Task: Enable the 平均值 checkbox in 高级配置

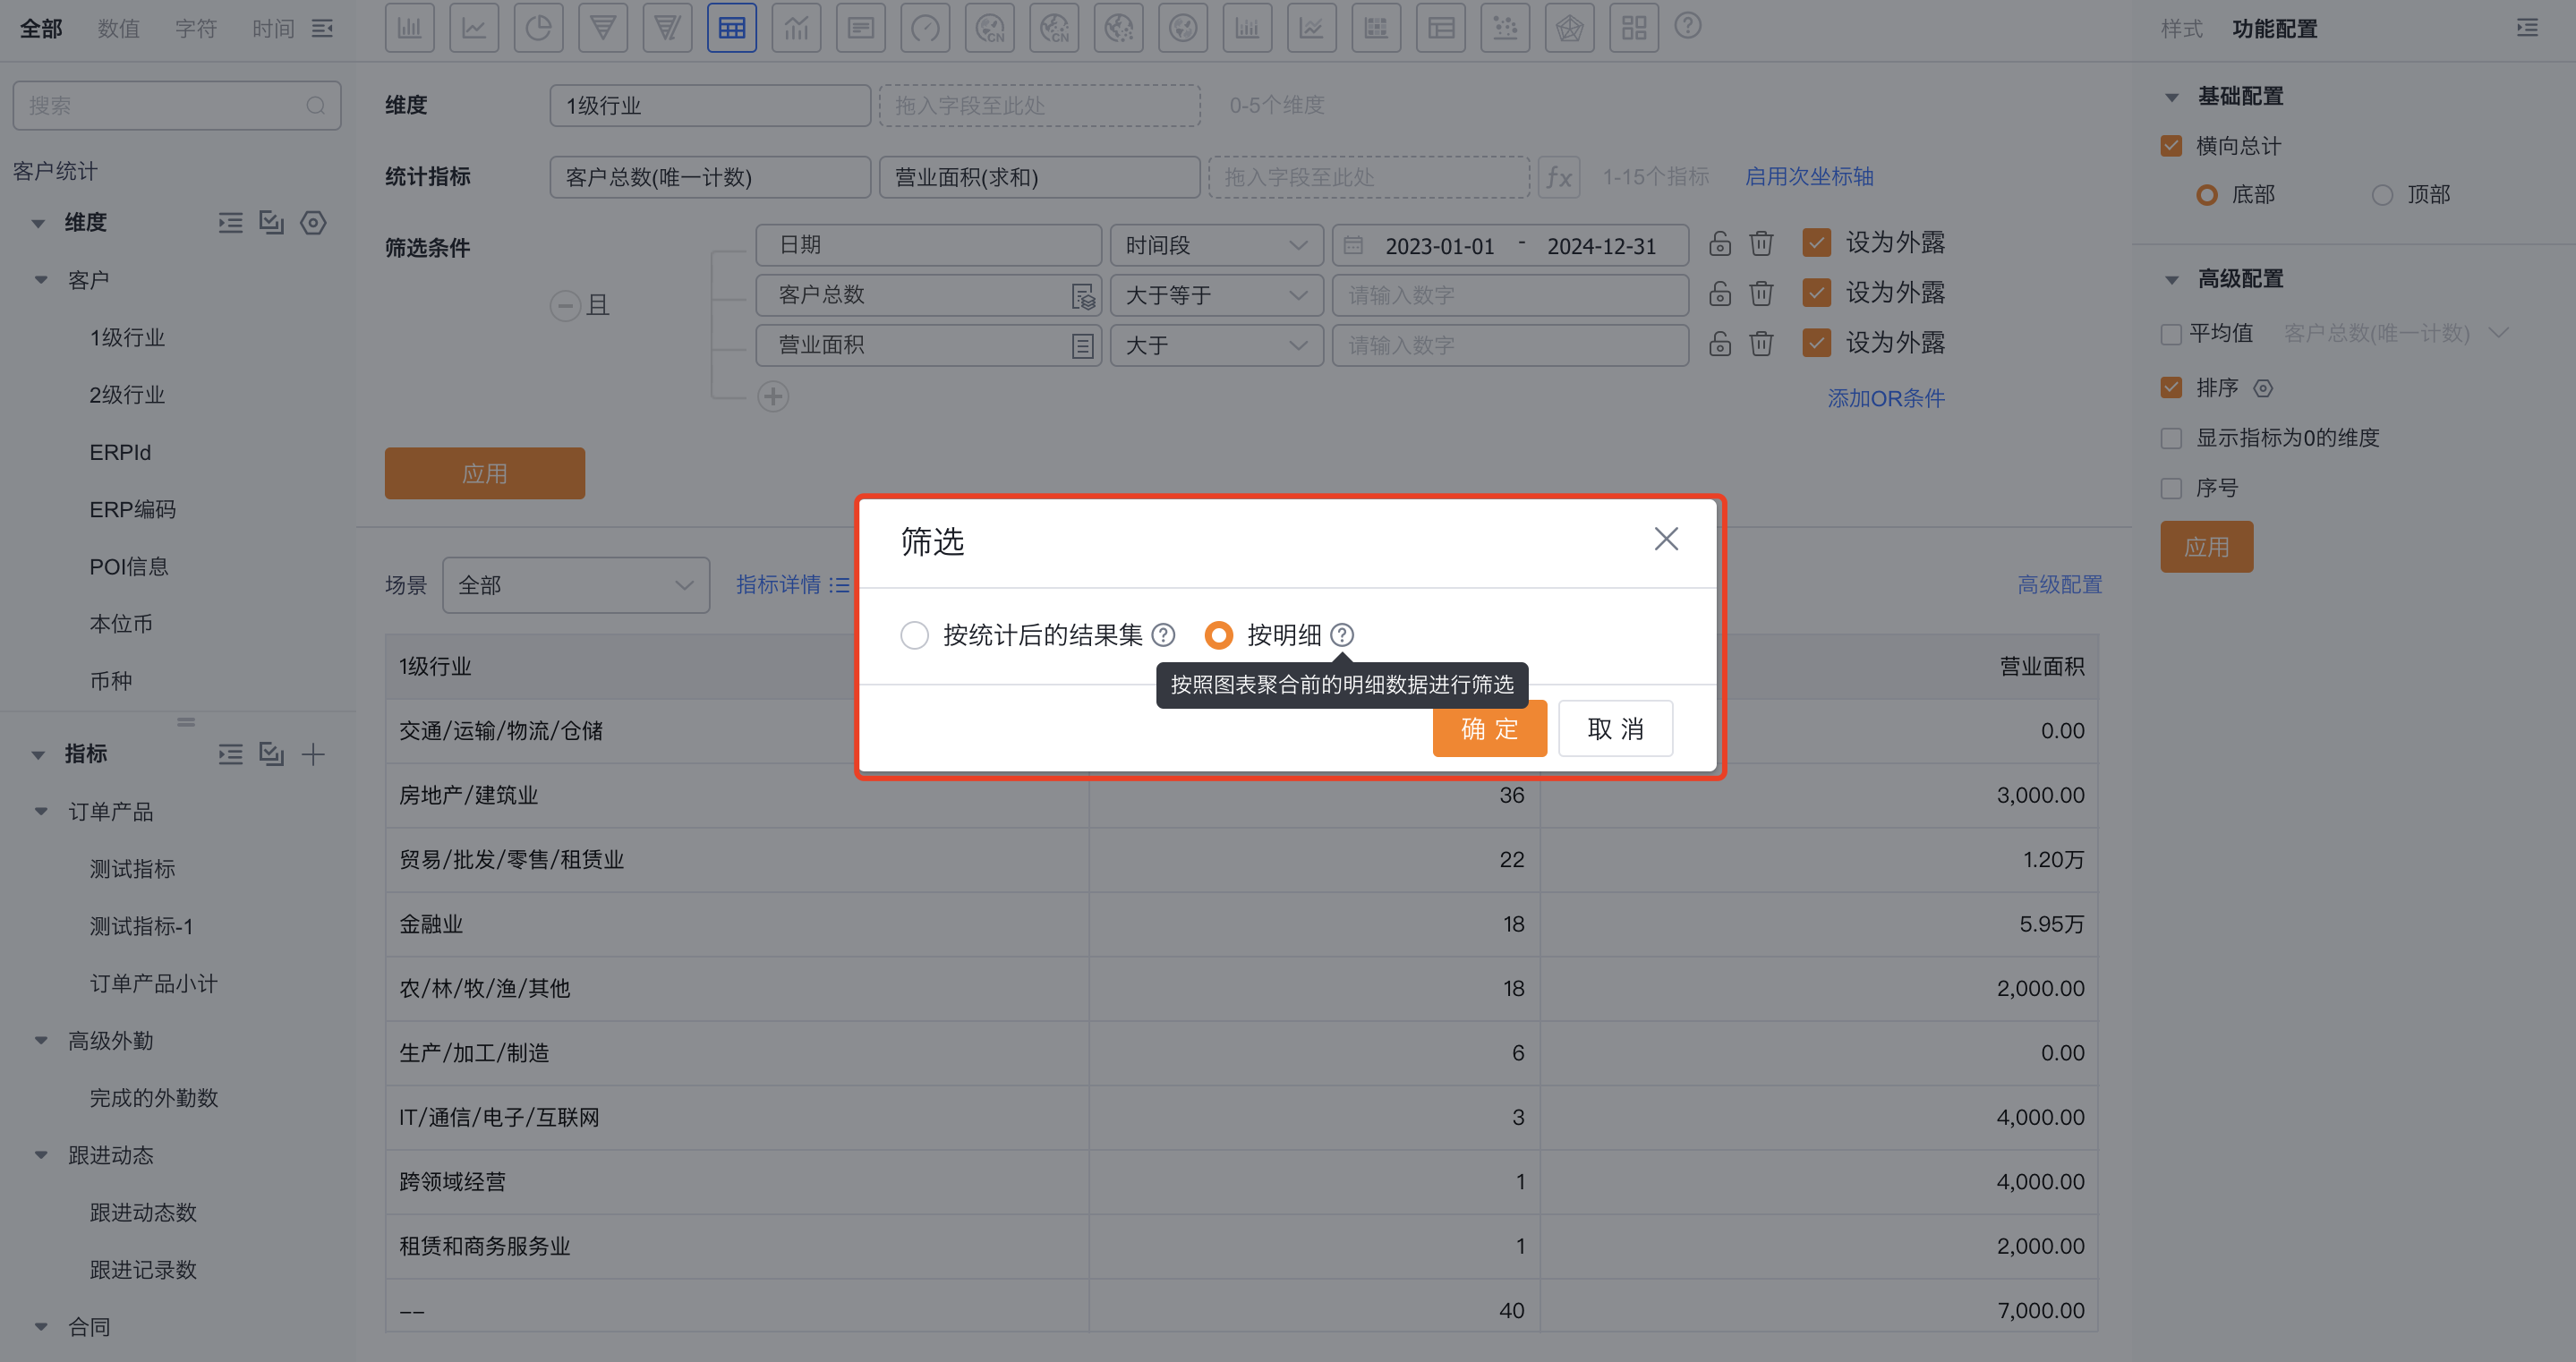Action: (2171, 334)
